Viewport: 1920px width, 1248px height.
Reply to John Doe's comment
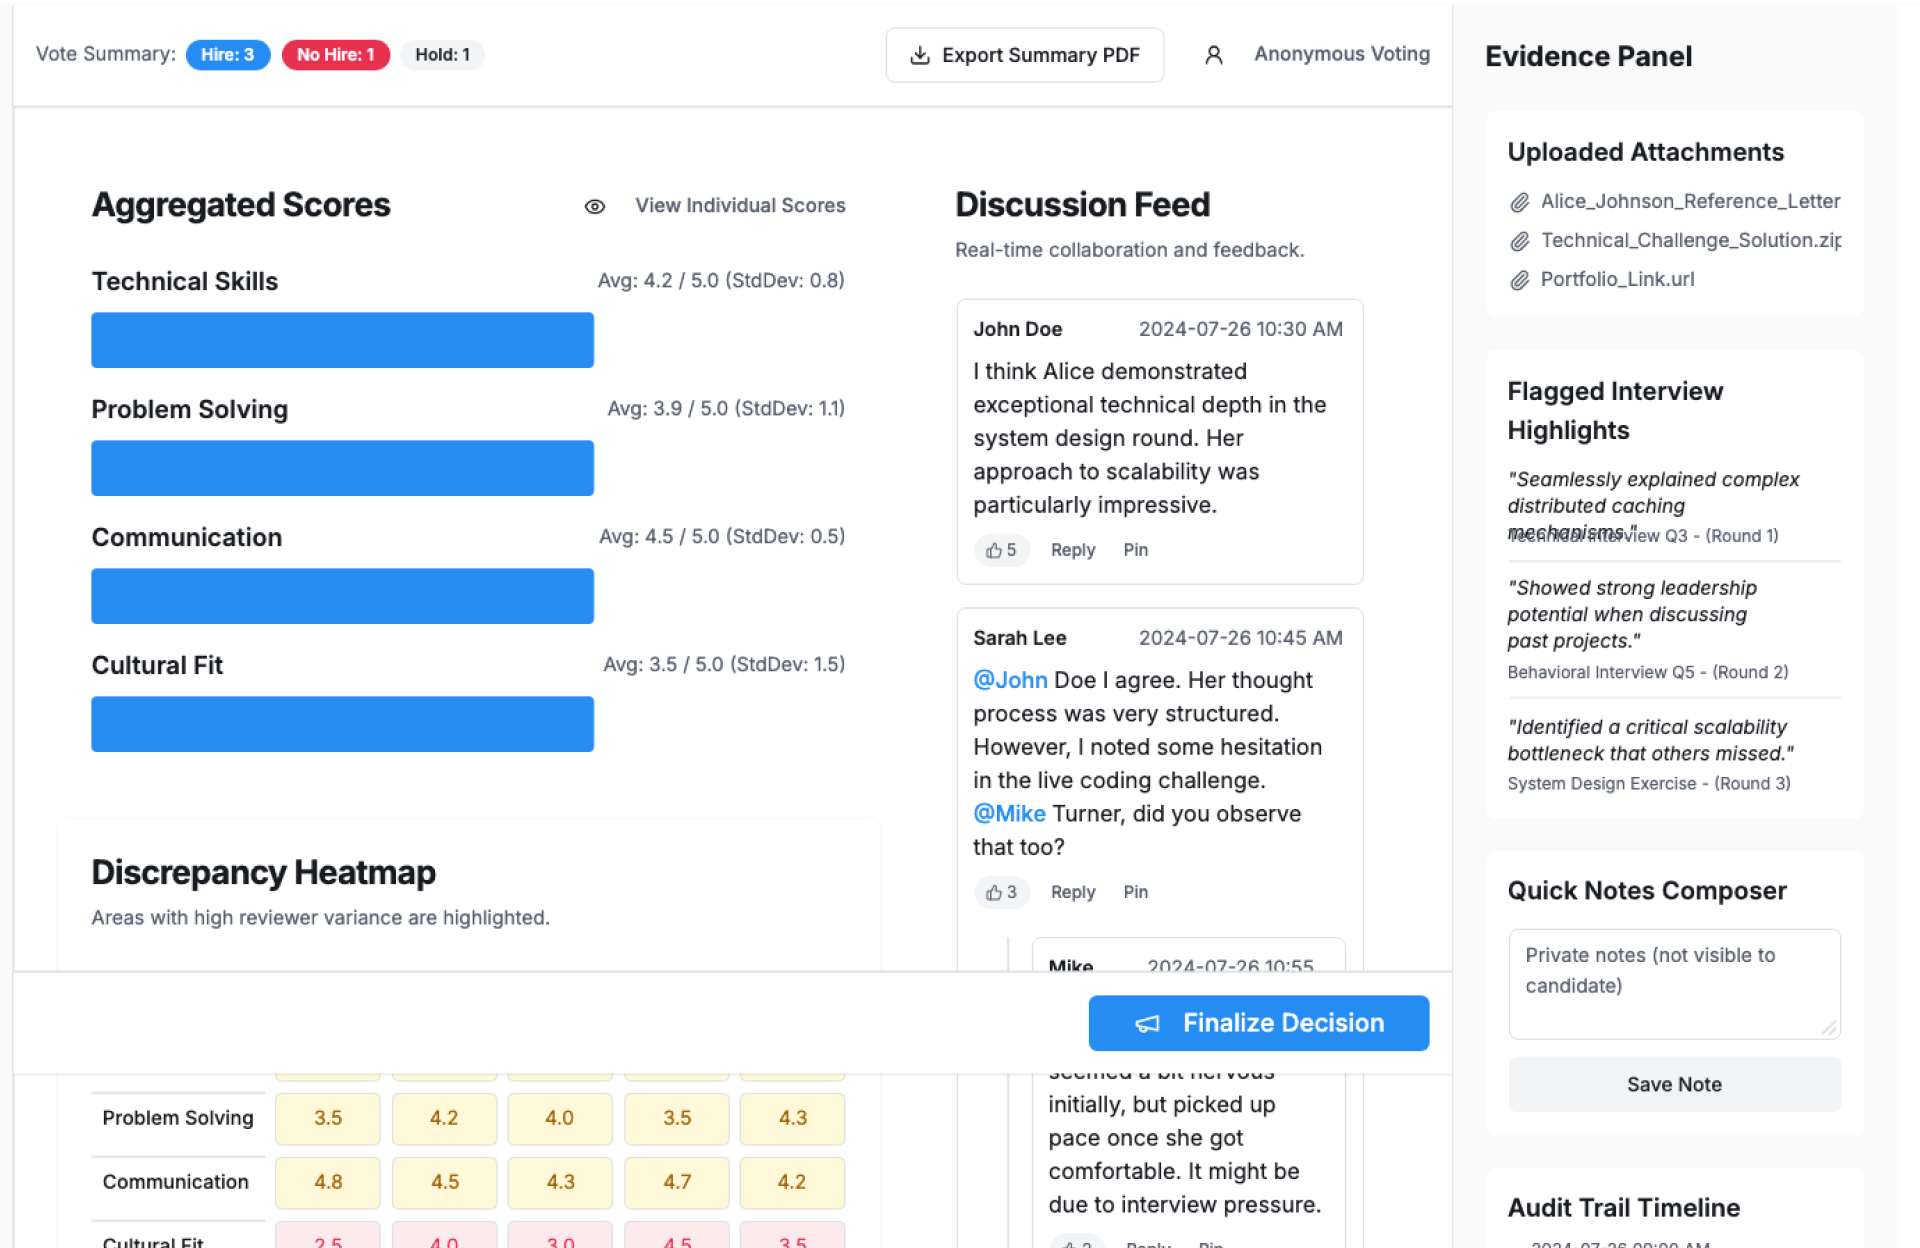point(1072,550)
